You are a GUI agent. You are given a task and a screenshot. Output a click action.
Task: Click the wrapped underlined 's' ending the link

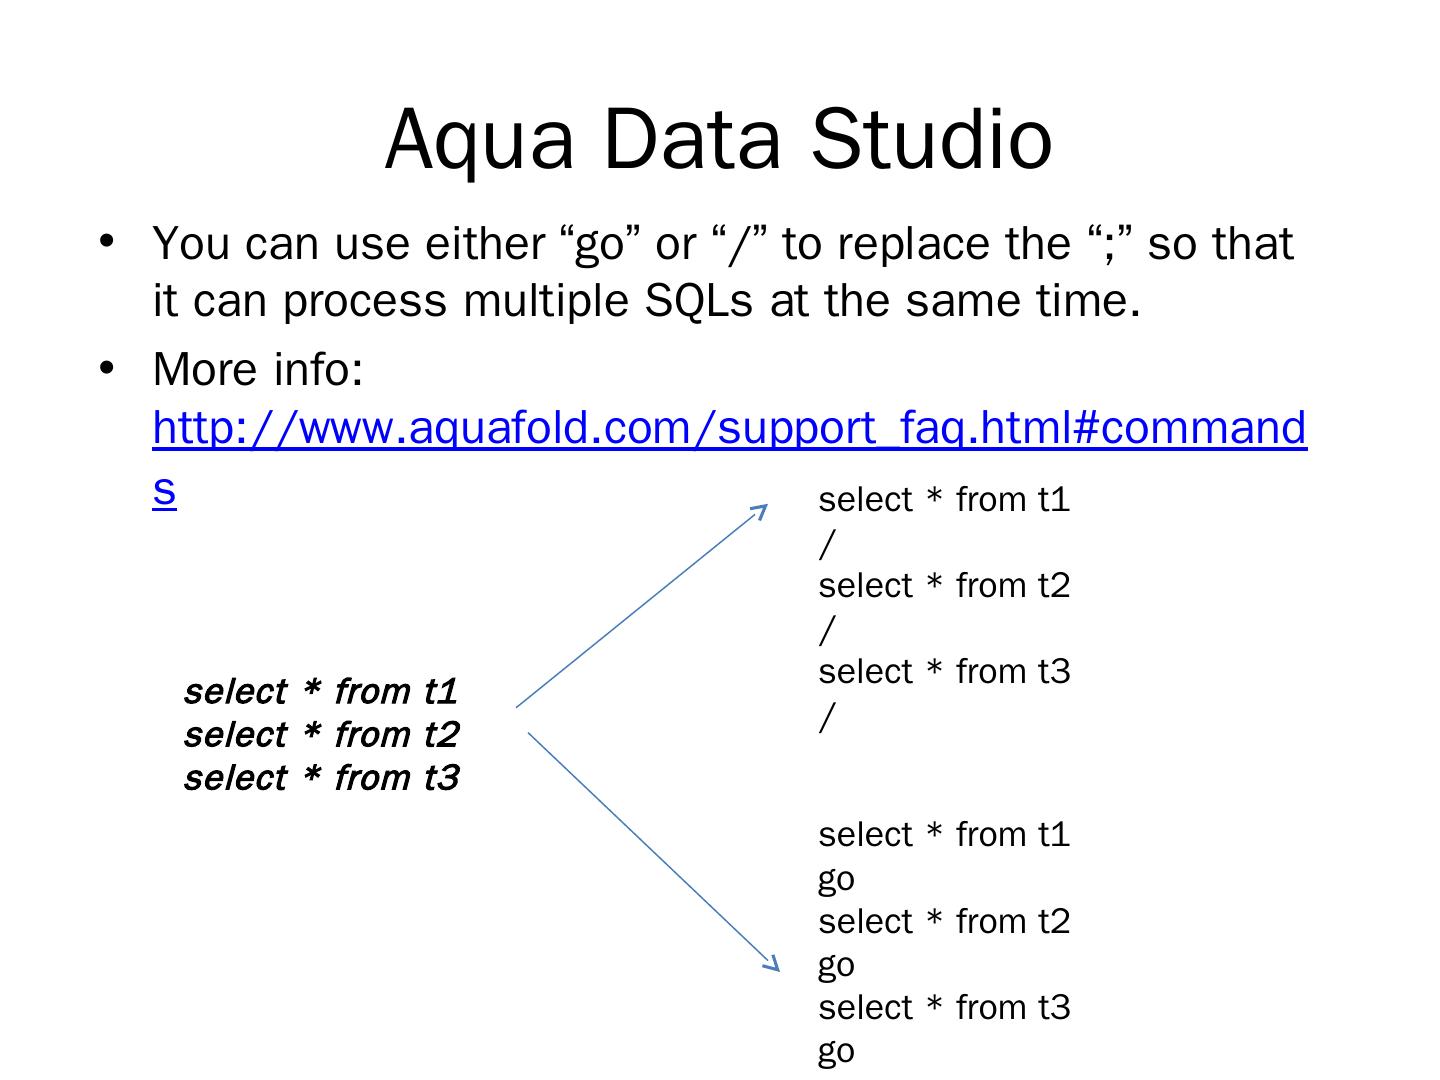coord(164,490)
